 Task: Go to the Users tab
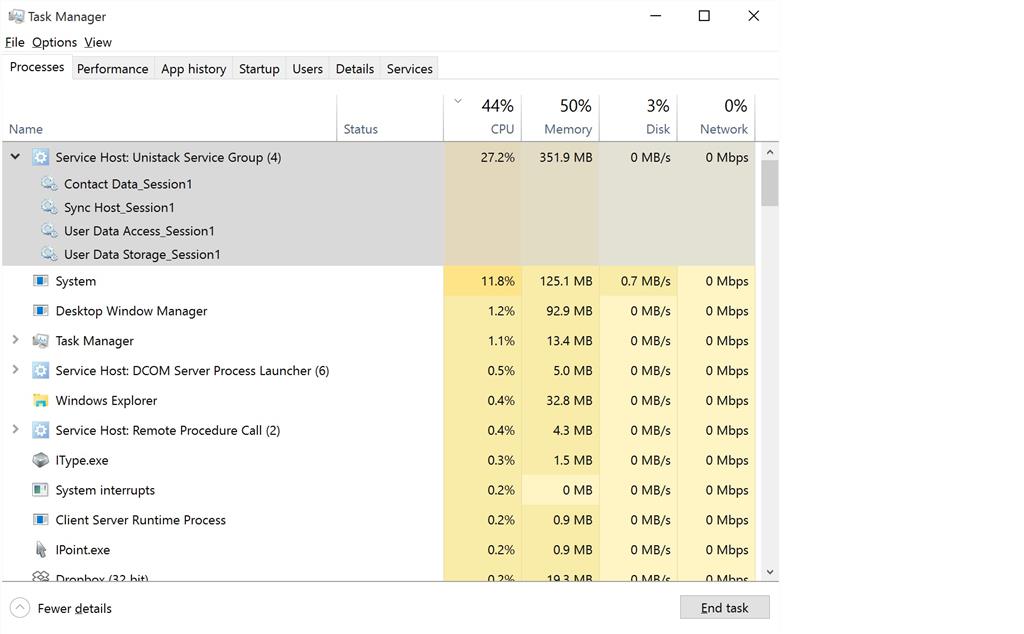pyautogui.click(x=308, y=69)
